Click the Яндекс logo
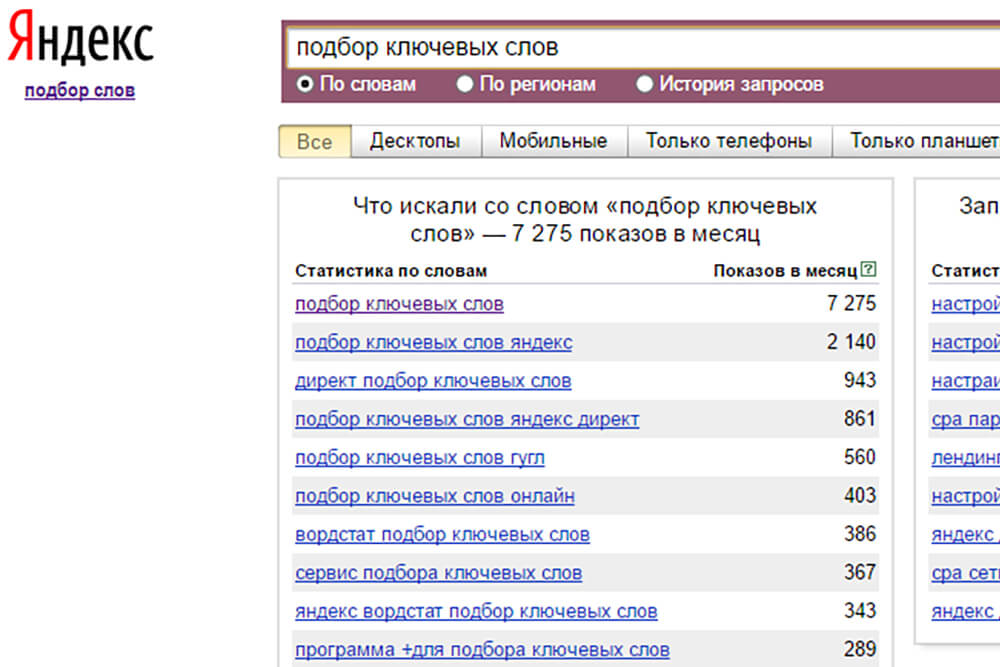This screenshot has width=1000, height=667. [x=80, y=38]
